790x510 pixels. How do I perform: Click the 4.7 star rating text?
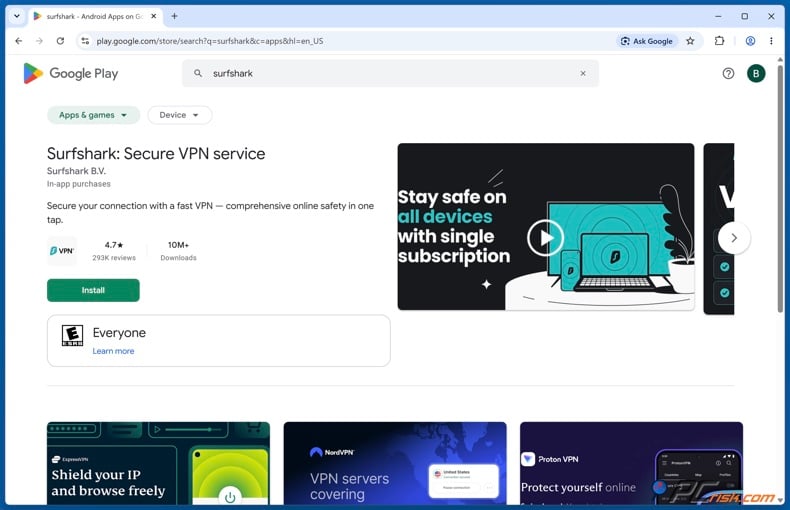[114, 245]
